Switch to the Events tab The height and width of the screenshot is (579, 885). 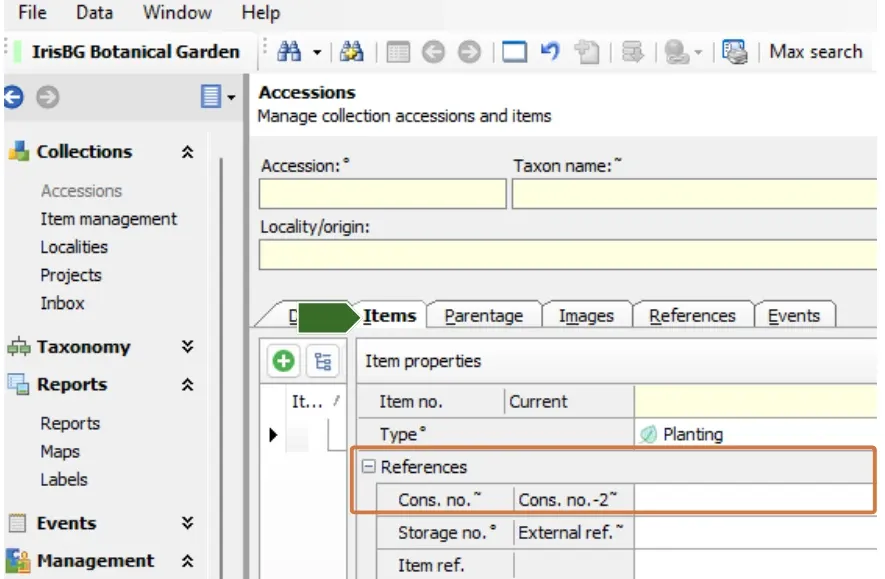[794, 315]
